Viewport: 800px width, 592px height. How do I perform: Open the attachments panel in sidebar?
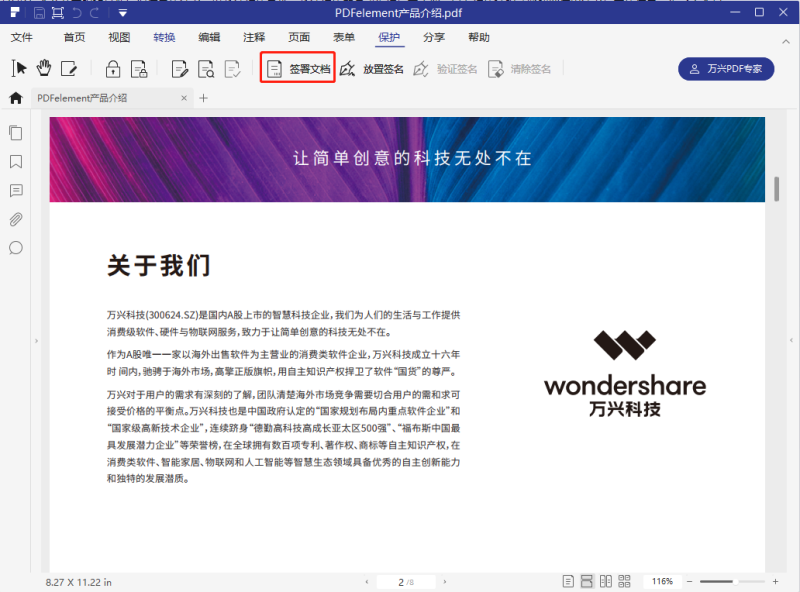coord(15,220)
